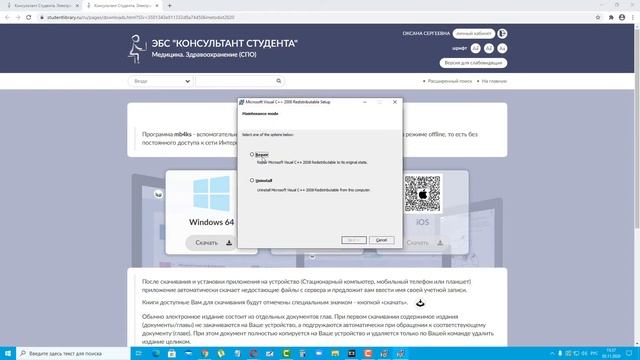Bookmark this page with star icon
Screen dimensions: 640x360
tap(598, 18)
